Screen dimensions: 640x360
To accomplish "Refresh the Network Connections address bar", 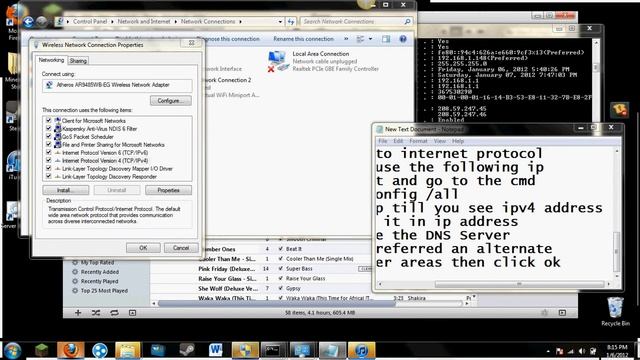I will coord(291,22).
